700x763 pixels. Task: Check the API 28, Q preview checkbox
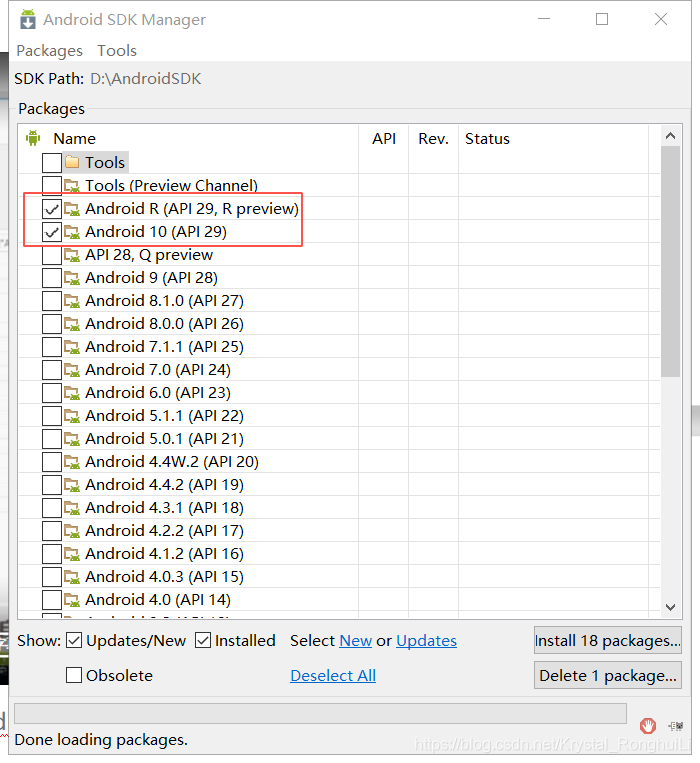tap(52, 254)
